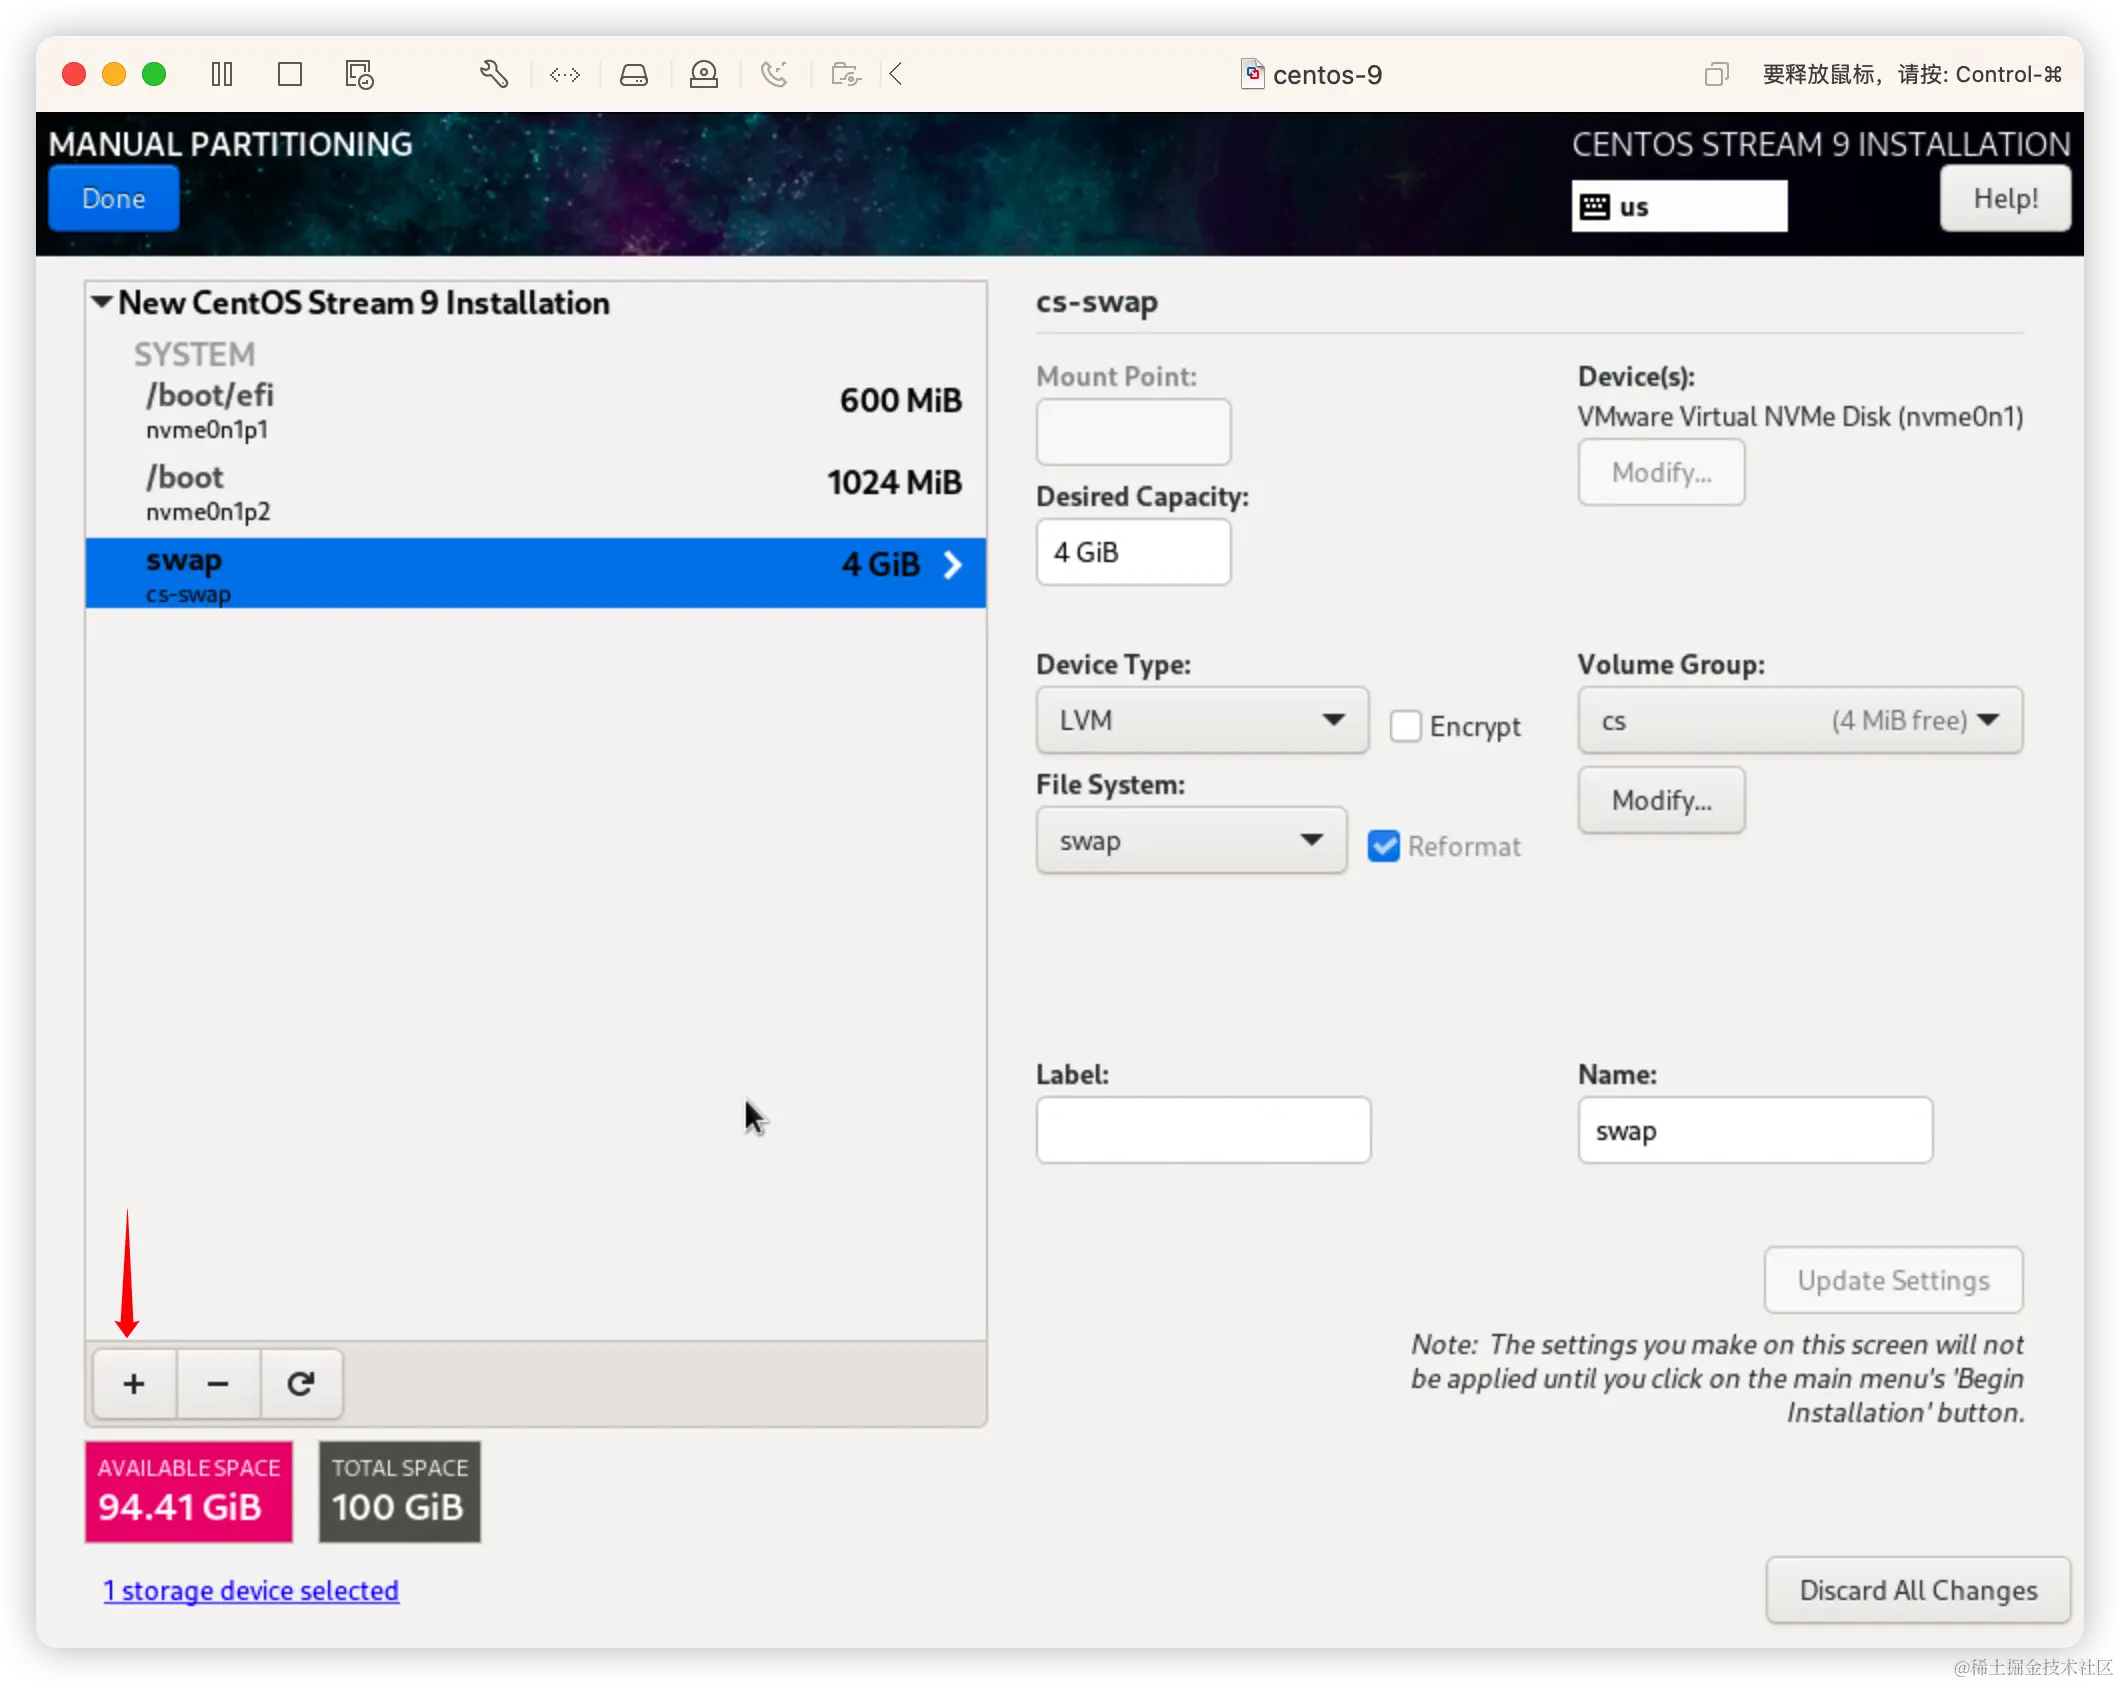
Task: Click Discard All Changes
Action: point(1917,1590)
